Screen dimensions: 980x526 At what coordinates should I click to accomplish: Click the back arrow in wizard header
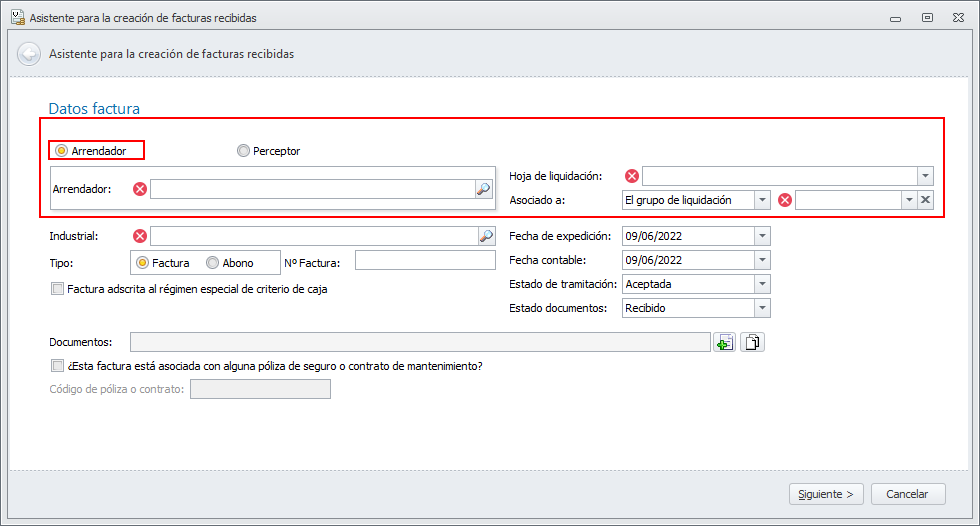pos(29,54)
